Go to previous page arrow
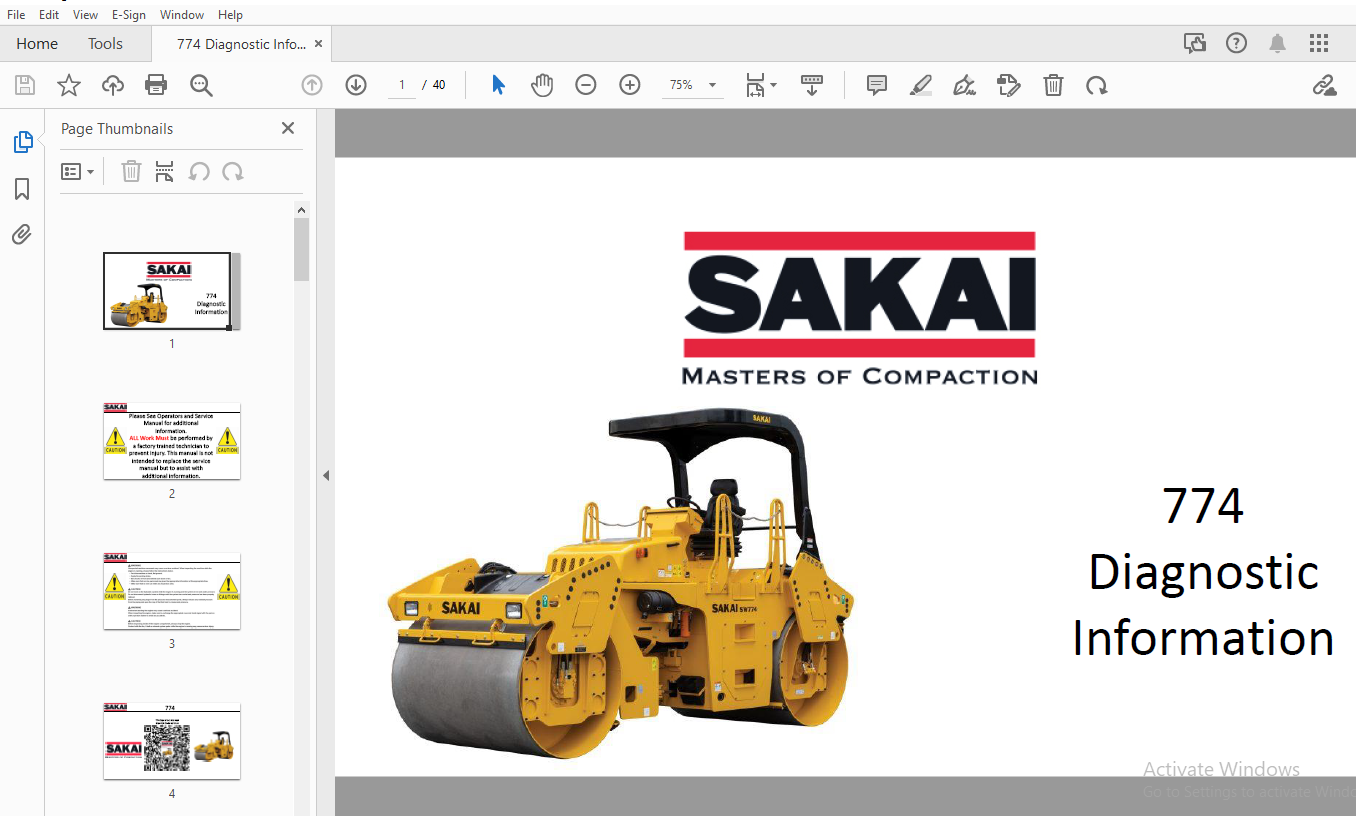The image size is (1356, 816). point(312,85)
